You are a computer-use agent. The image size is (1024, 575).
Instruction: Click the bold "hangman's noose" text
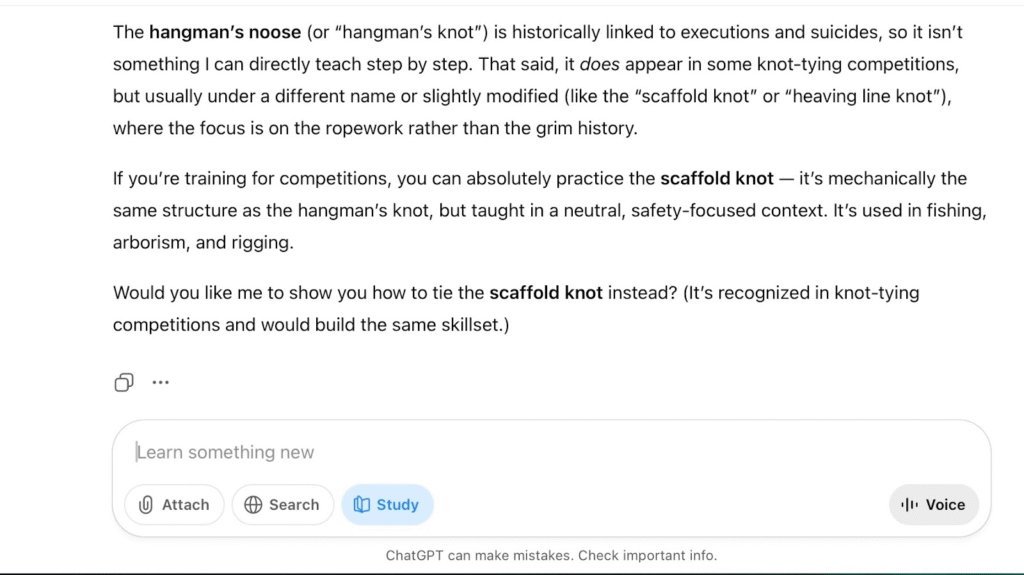tap(225, 32)
